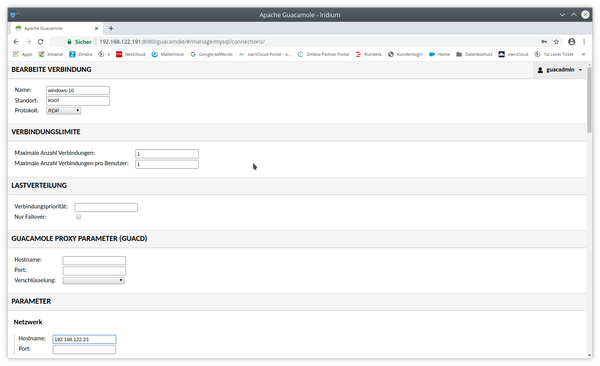Click the Netzwerk Port field
This screenshot has width=600, height=366.
[x=84, y=350]
